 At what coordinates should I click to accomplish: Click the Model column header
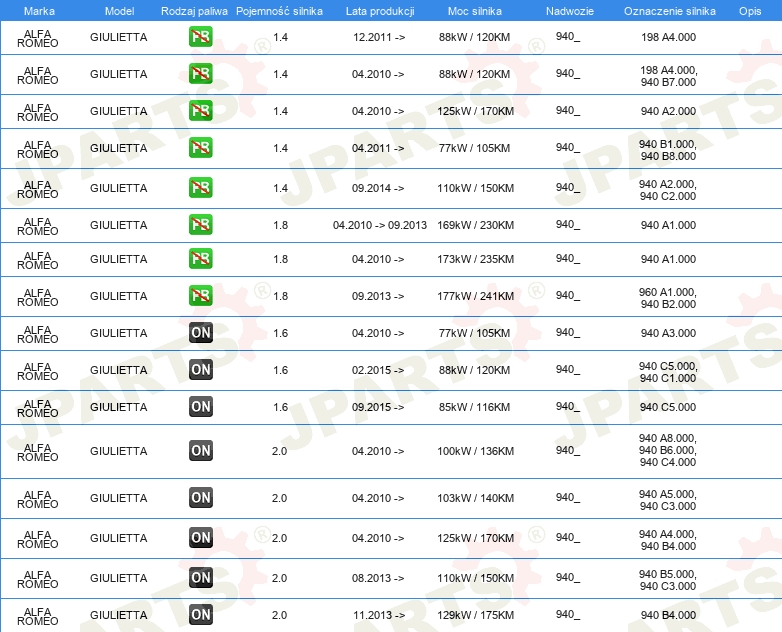pyautogui.click(x=119, y=11)
